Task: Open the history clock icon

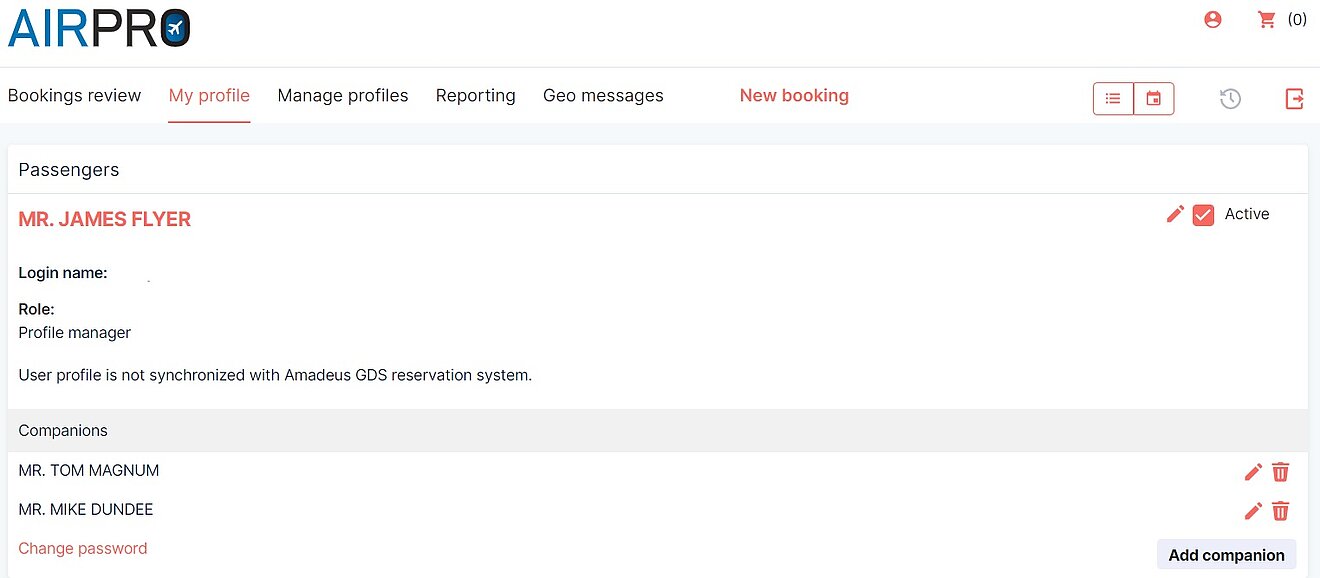Action: pos(1230,98)
